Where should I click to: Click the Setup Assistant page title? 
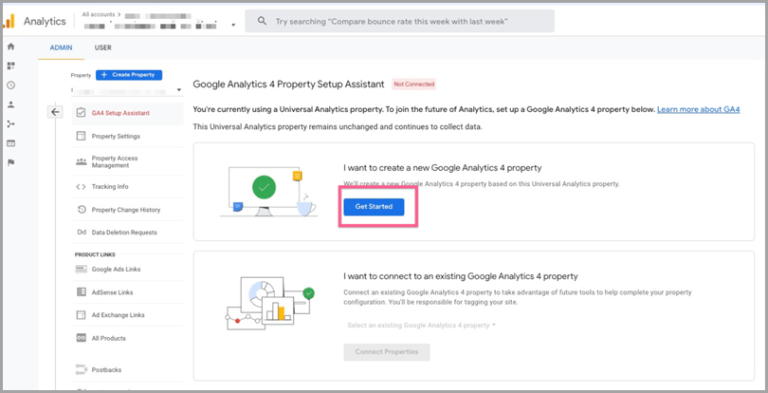tap(288, 84)
